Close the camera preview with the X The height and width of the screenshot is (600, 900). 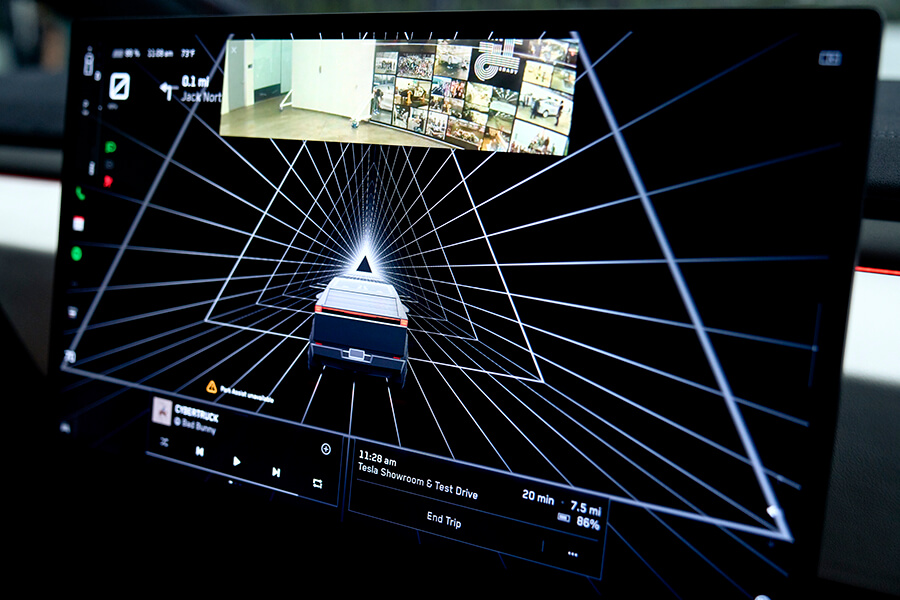(234, 49)
